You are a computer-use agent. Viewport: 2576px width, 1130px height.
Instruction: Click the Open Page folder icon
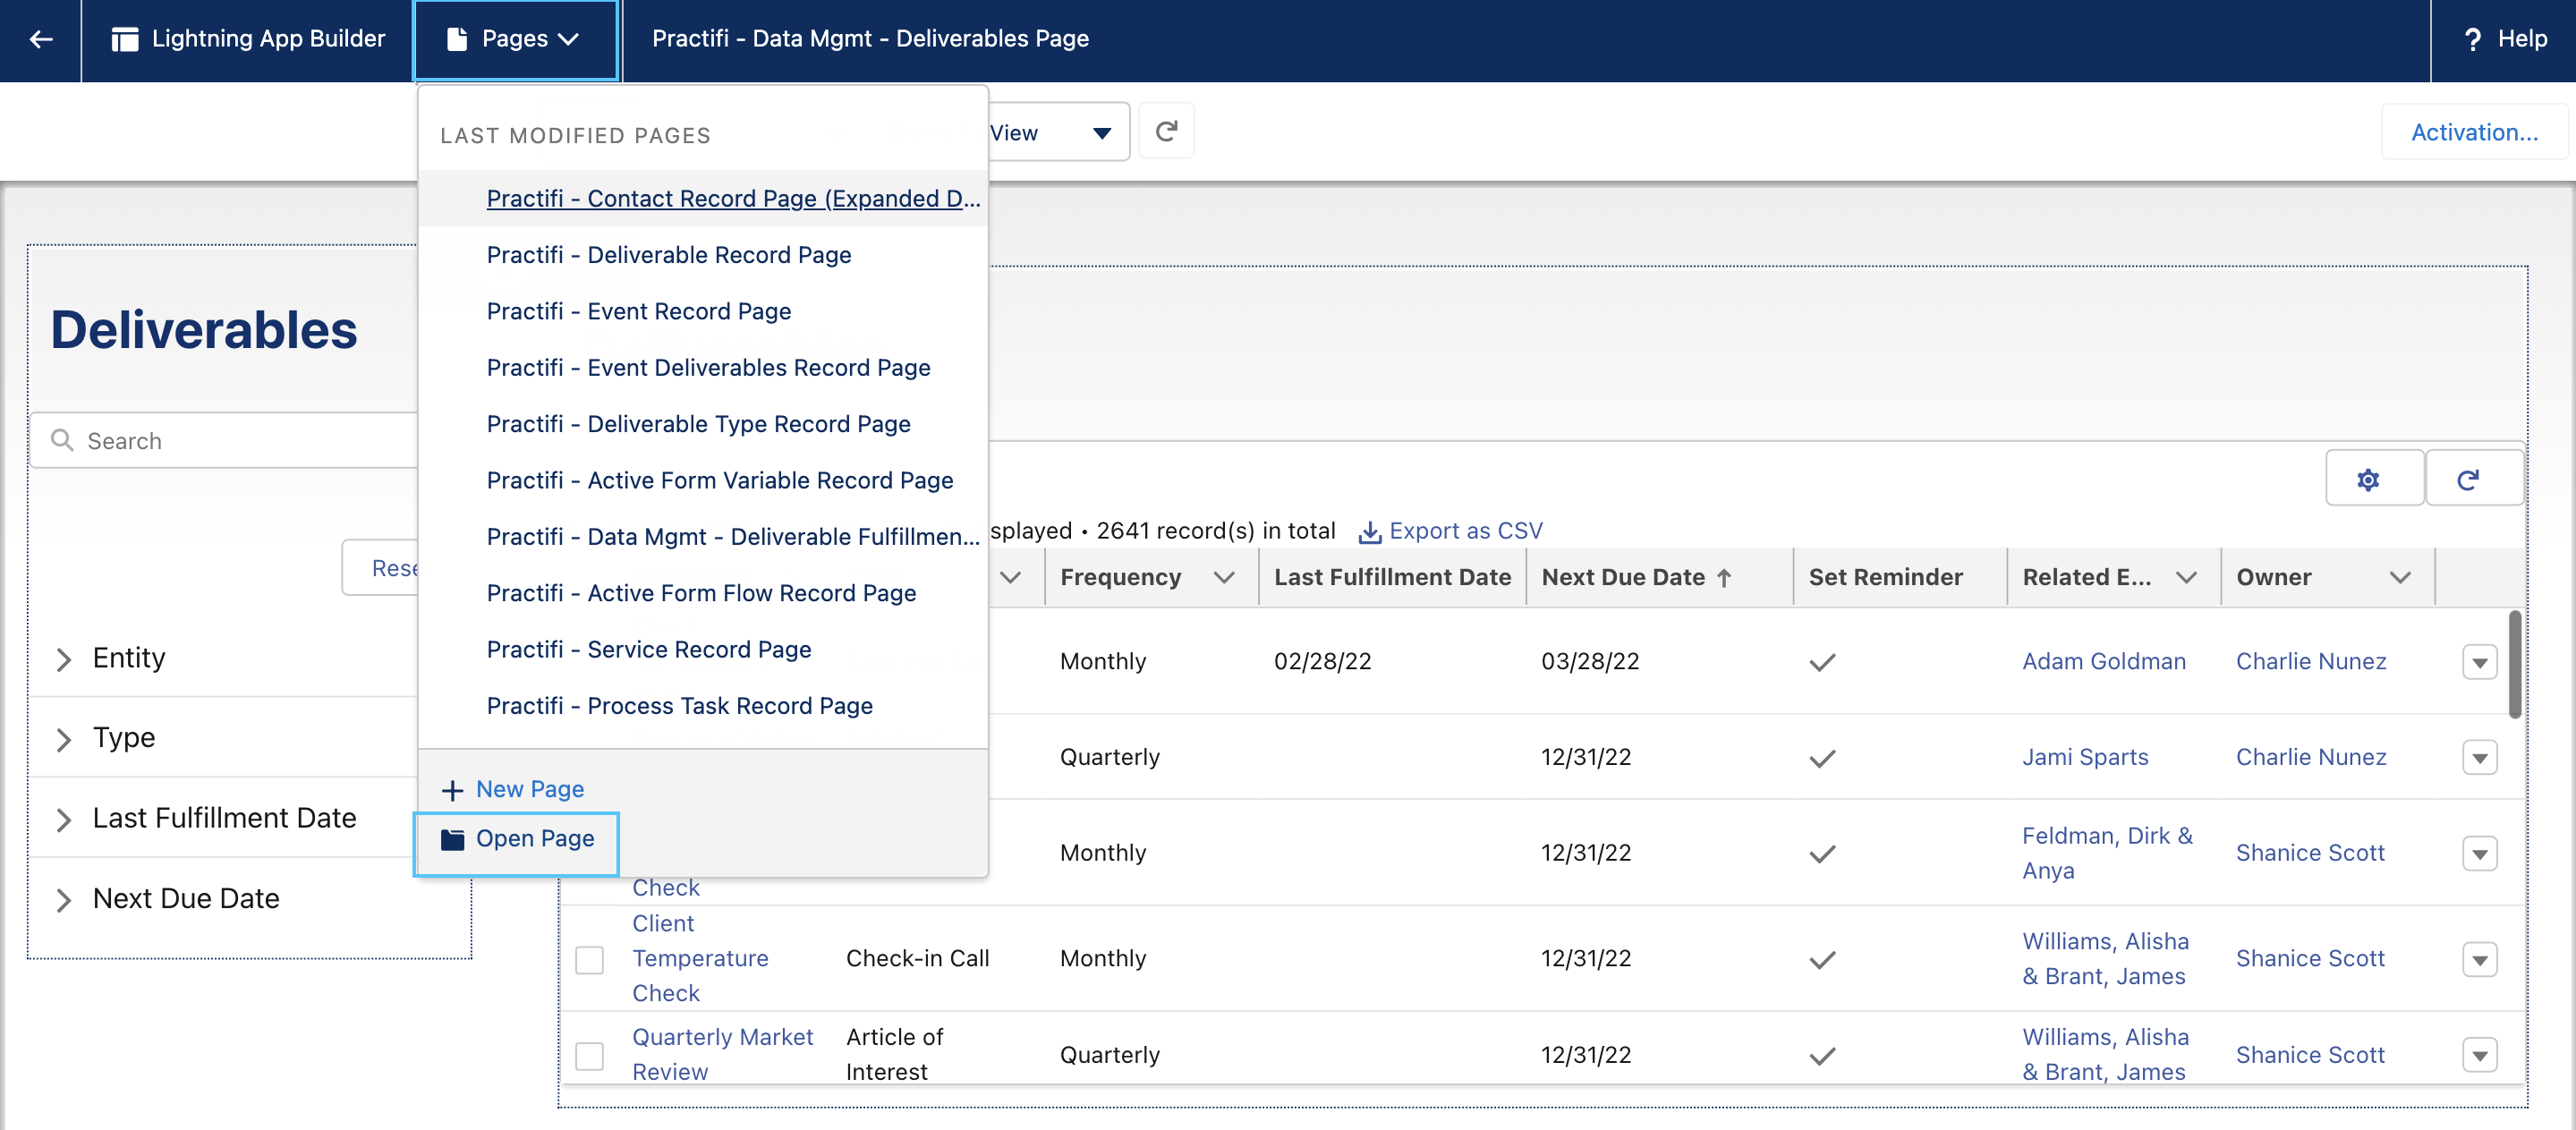[x=452, y=839]
